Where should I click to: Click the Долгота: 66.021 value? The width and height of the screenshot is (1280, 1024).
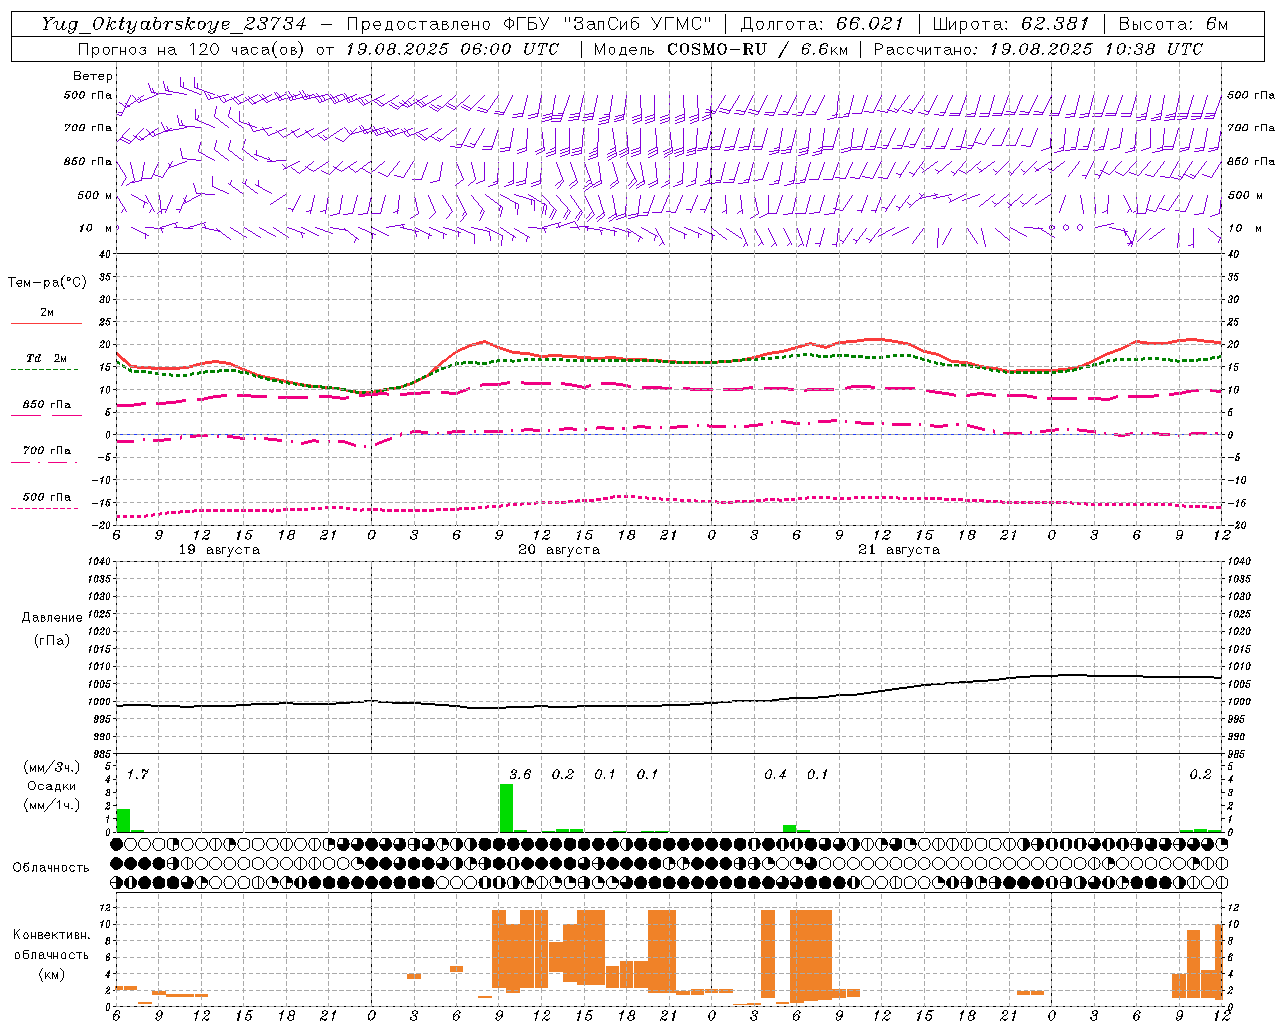[x=822, y=24]
